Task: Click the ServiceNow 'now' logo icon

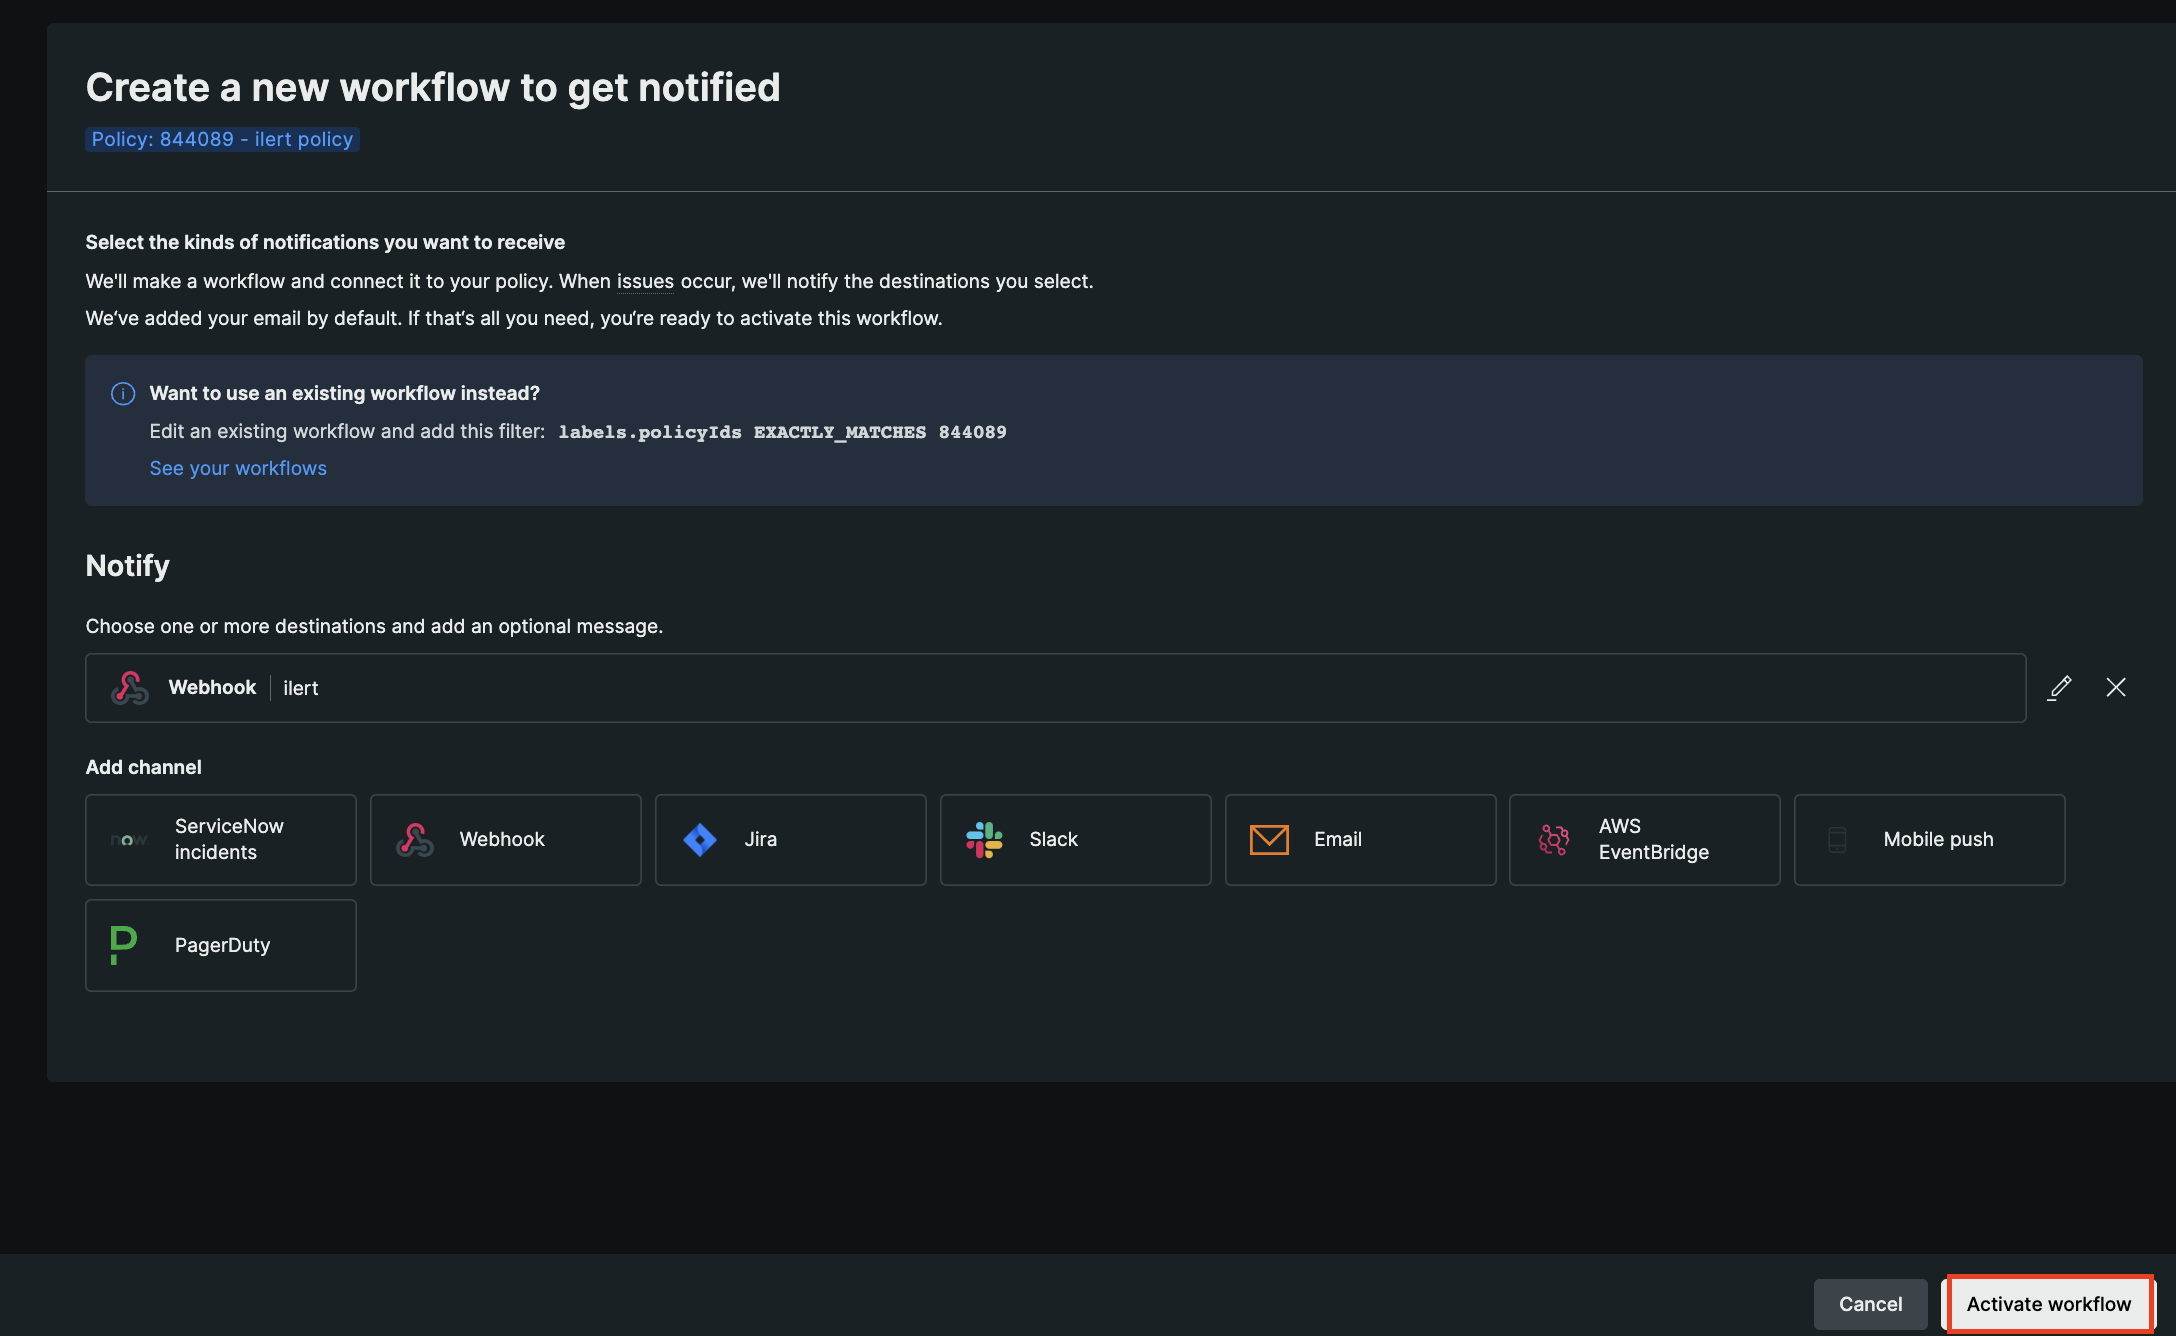Action: 129,840
